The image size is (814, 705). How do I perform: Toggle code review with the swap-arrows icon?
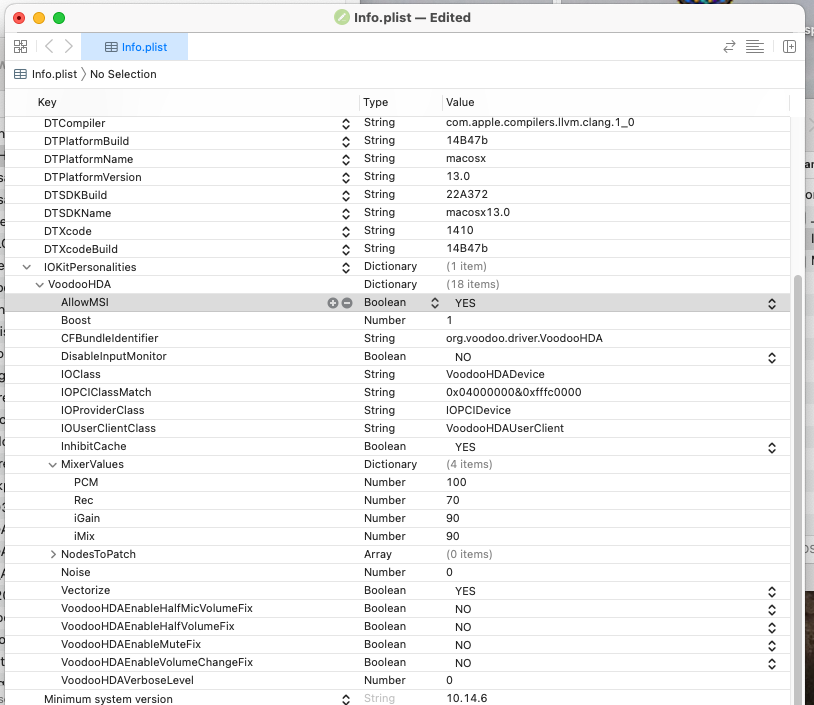tap(729, 47)
